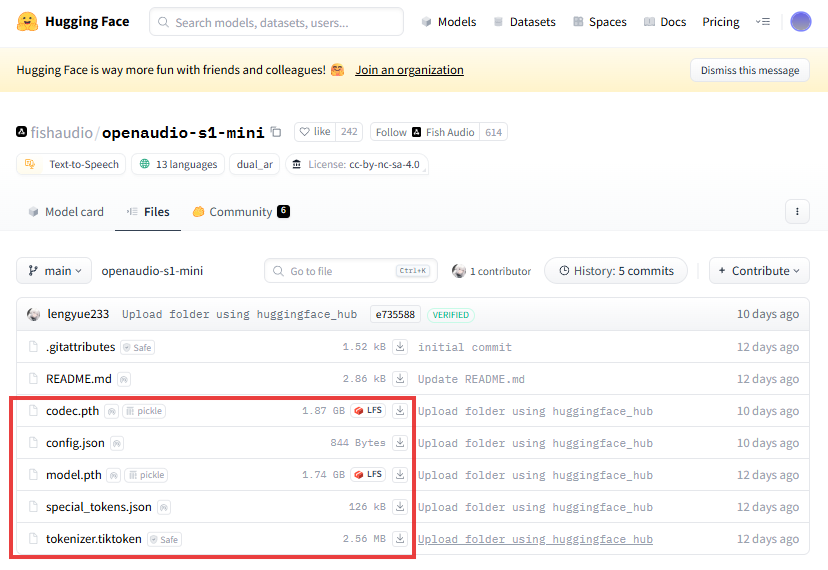Click lengyue233's avatar in commit row
The width and height of the screenshot is (828, 570).
click(x=34, y=314)
